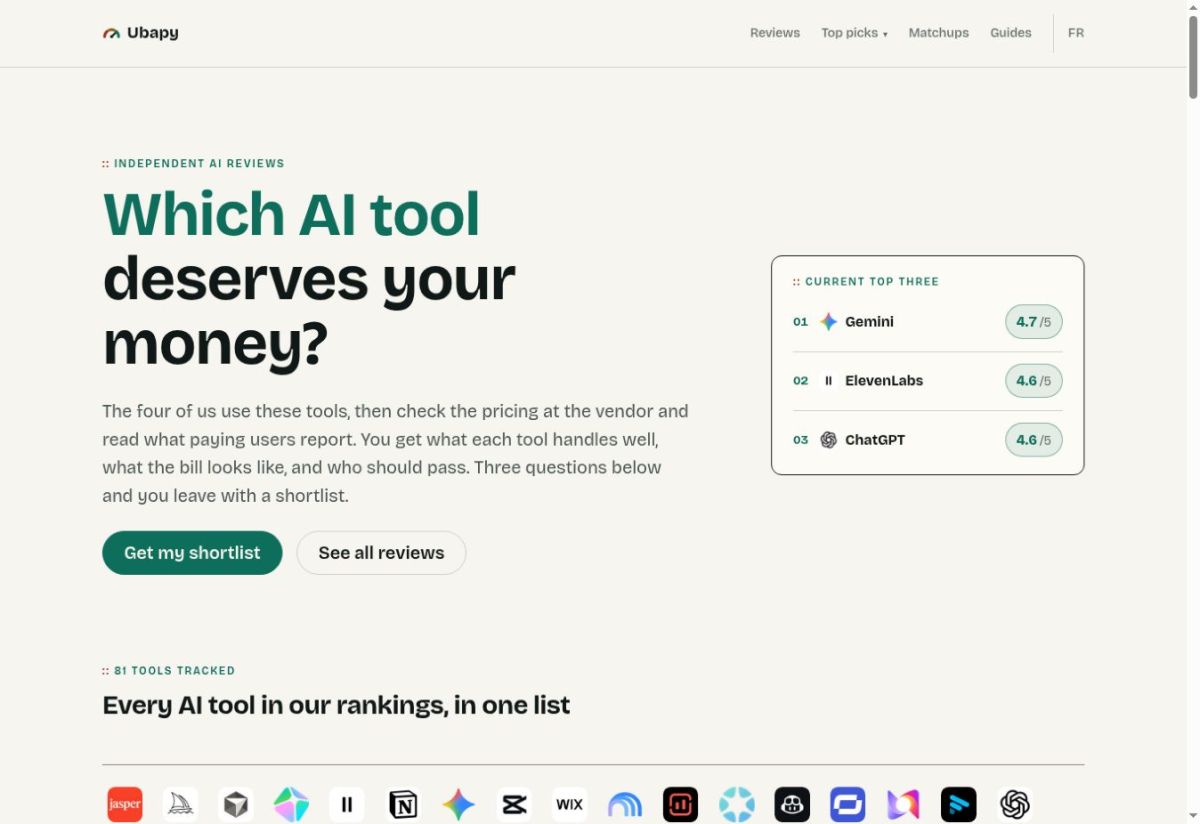Open the Gemini entry in the top three

pos(927,322)
